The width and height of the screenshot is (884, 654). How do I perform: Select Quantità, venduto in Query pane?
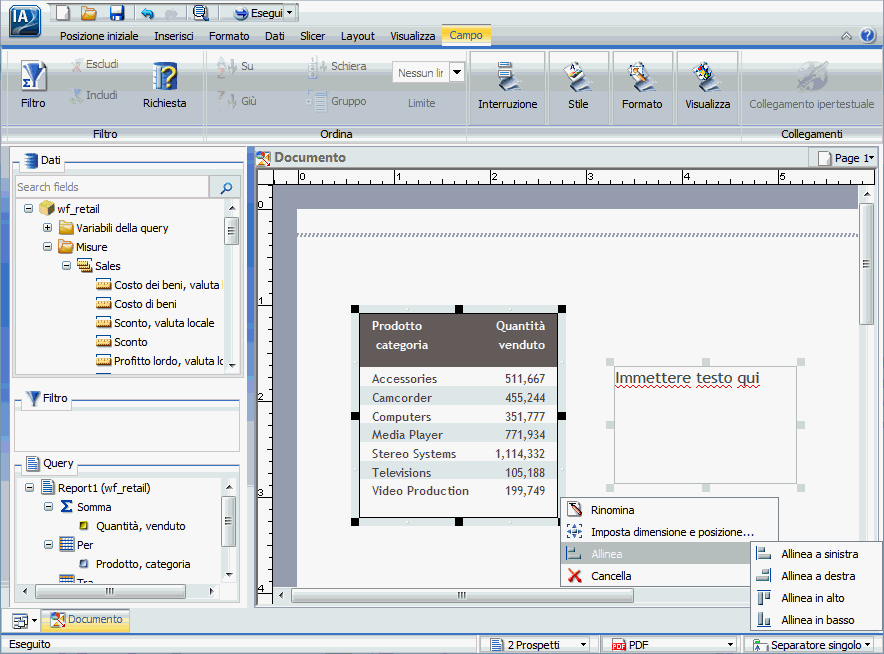click(140, 526)
